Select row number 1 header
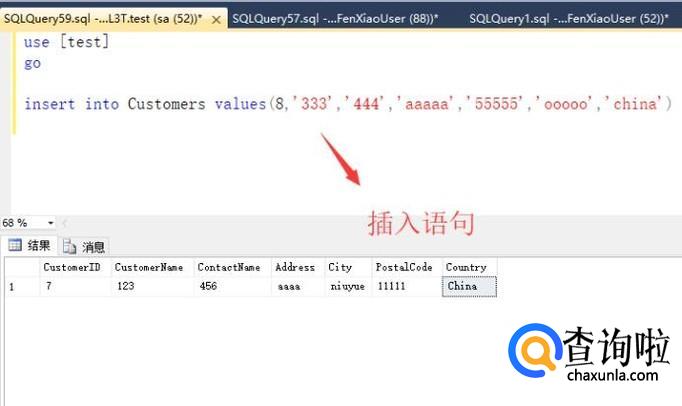Image resolution: width=682 pixels, height=406 pixels. 22,287
